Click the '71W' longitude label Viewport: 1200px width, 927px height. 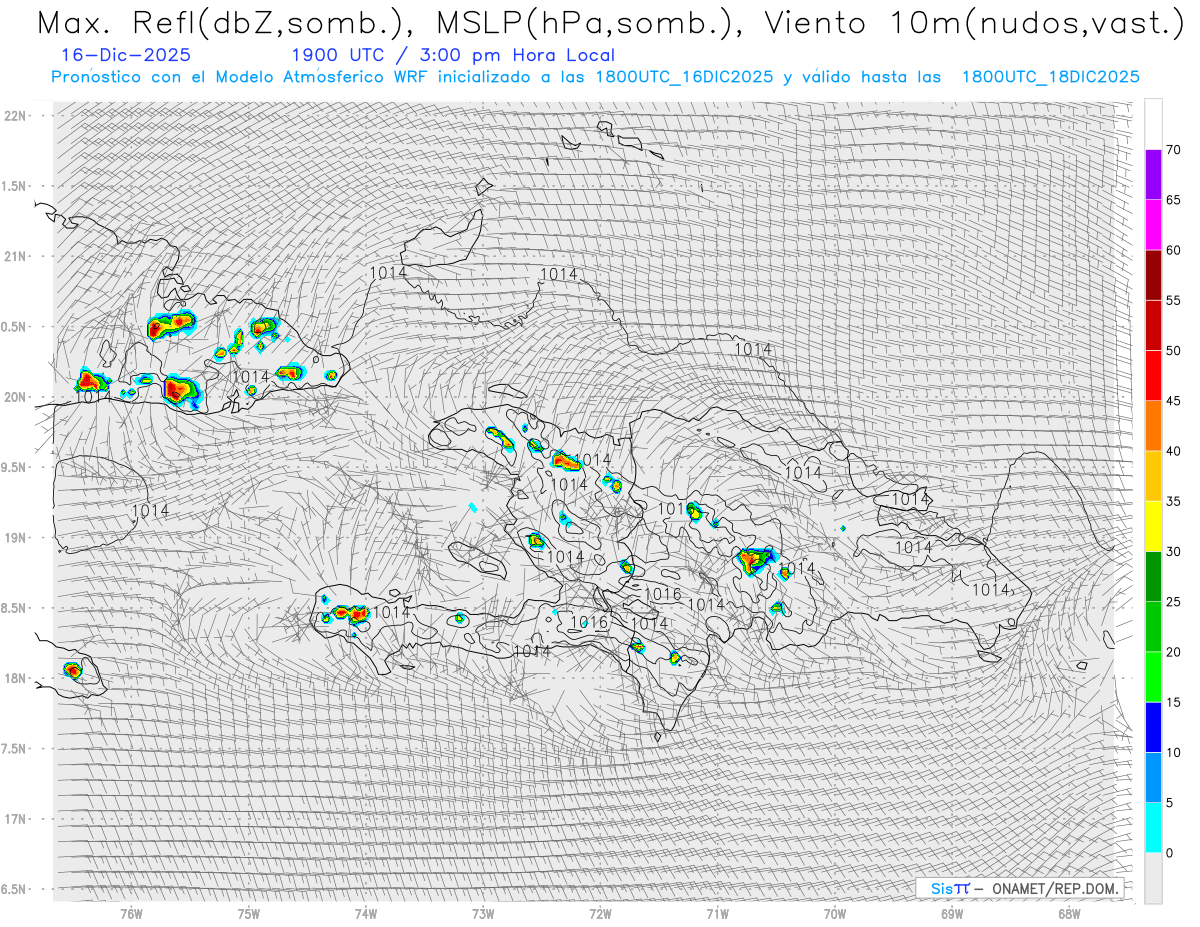pos(717,913)
